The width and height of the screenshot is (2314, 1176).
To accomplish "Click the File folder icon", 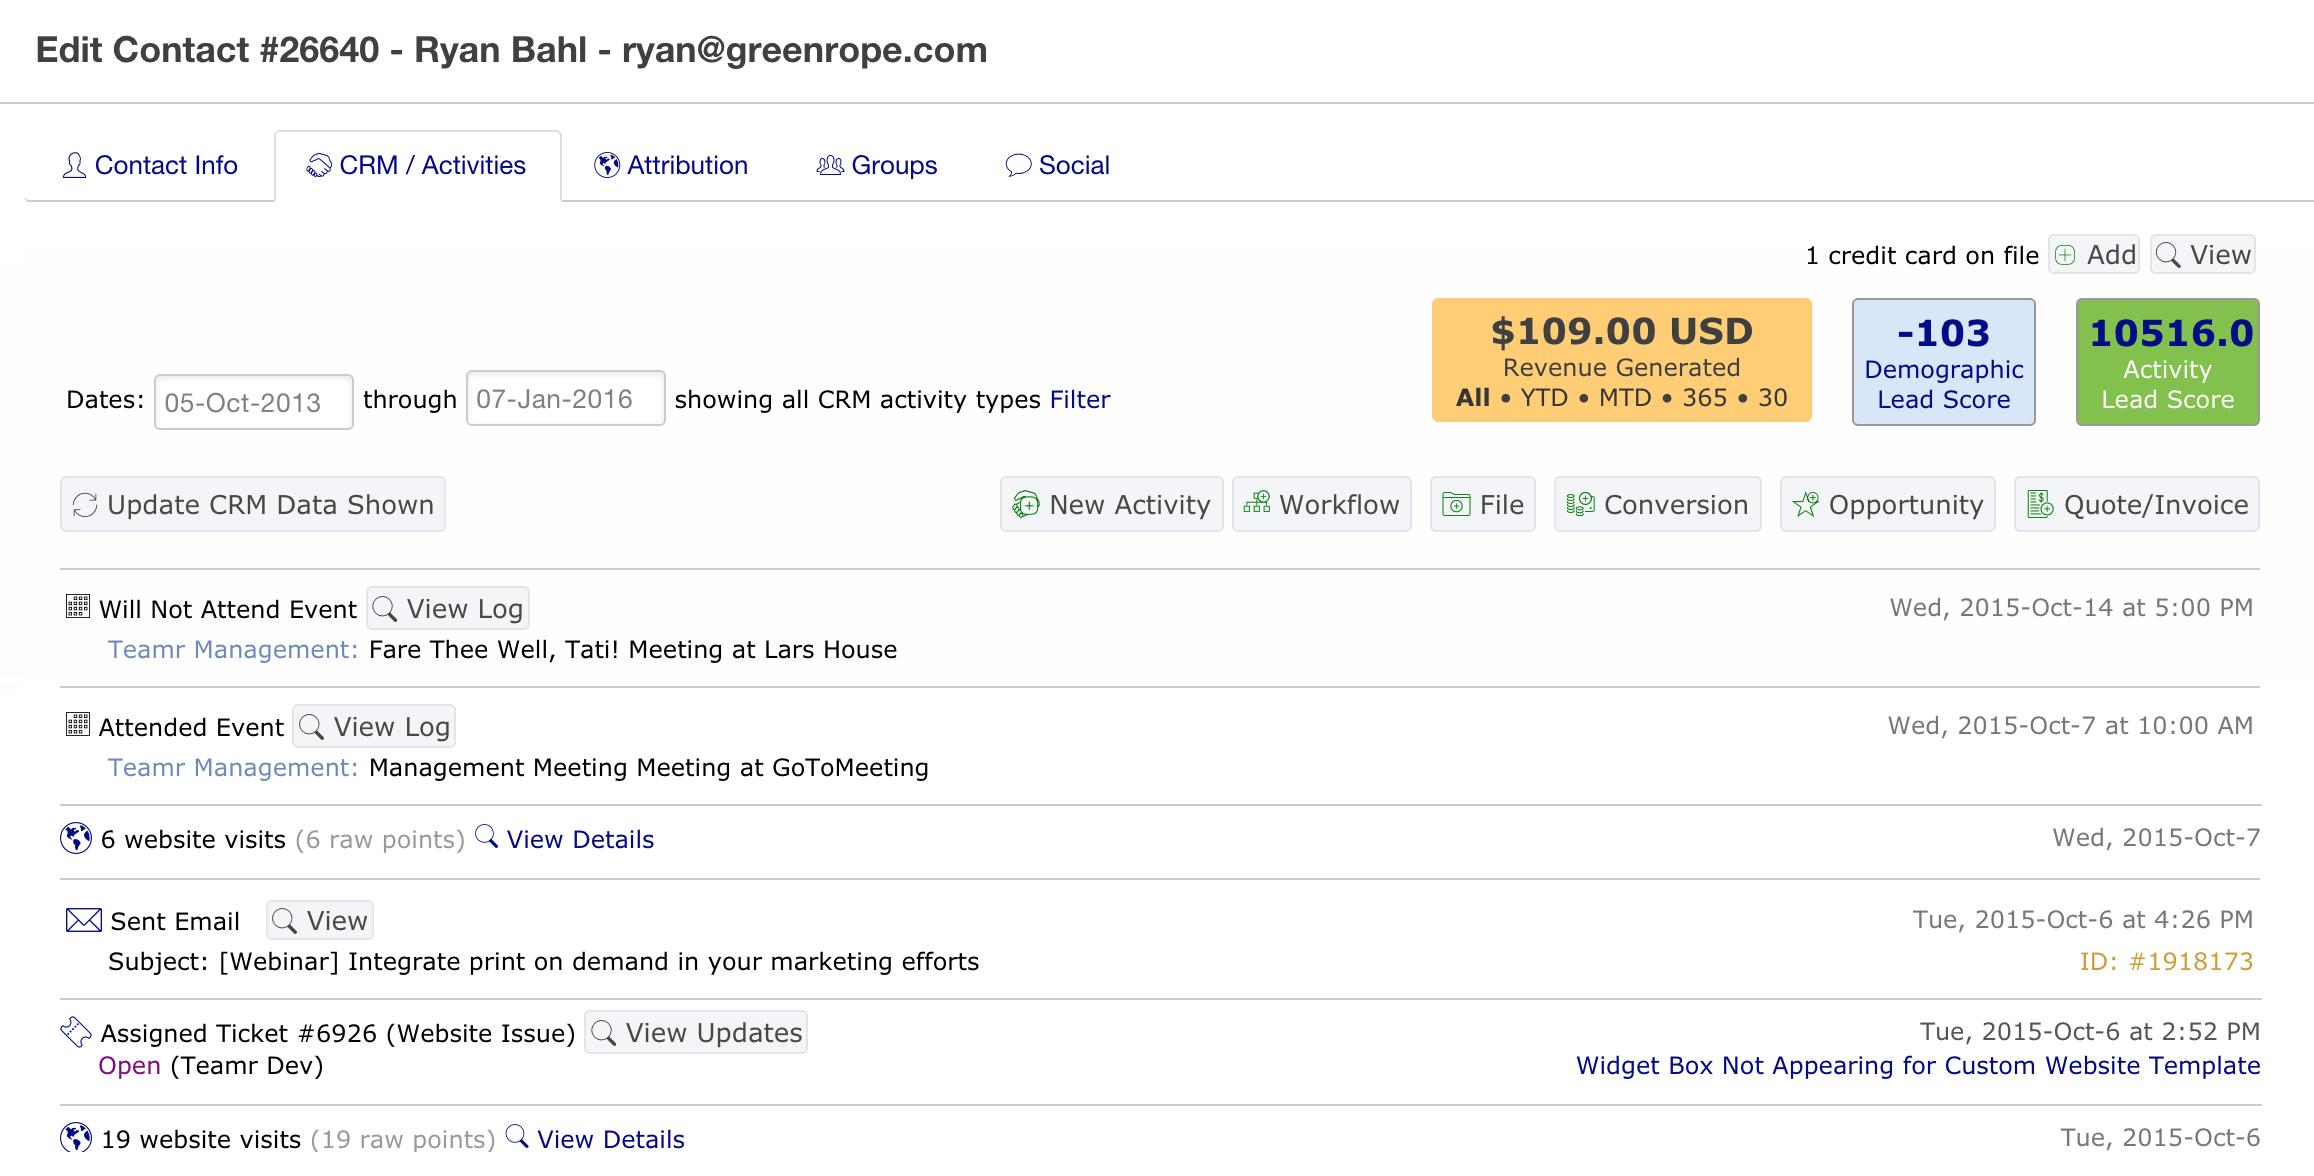I will pos(1456,504).
